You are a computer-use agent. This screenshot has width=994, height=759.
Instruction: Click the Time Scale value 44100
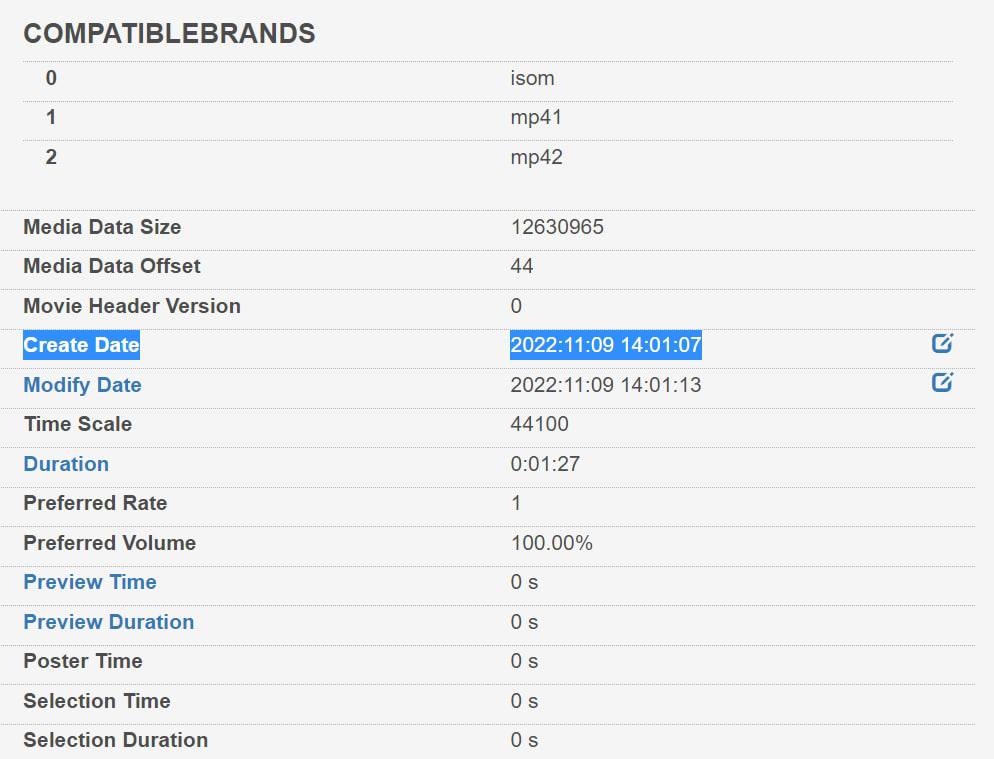(539, 424)
